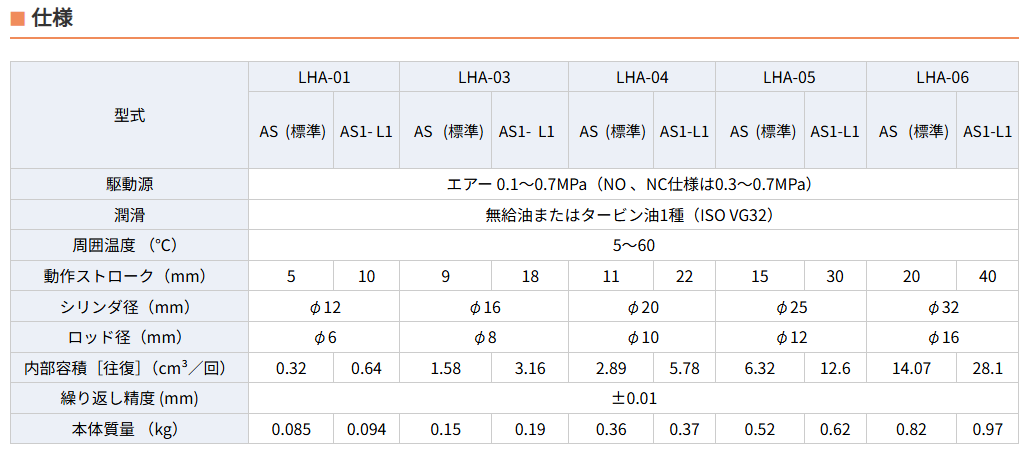Screen dimensions: 1023x449
Task: Click the LHA-04 model header cell
Action: [642, 77]
